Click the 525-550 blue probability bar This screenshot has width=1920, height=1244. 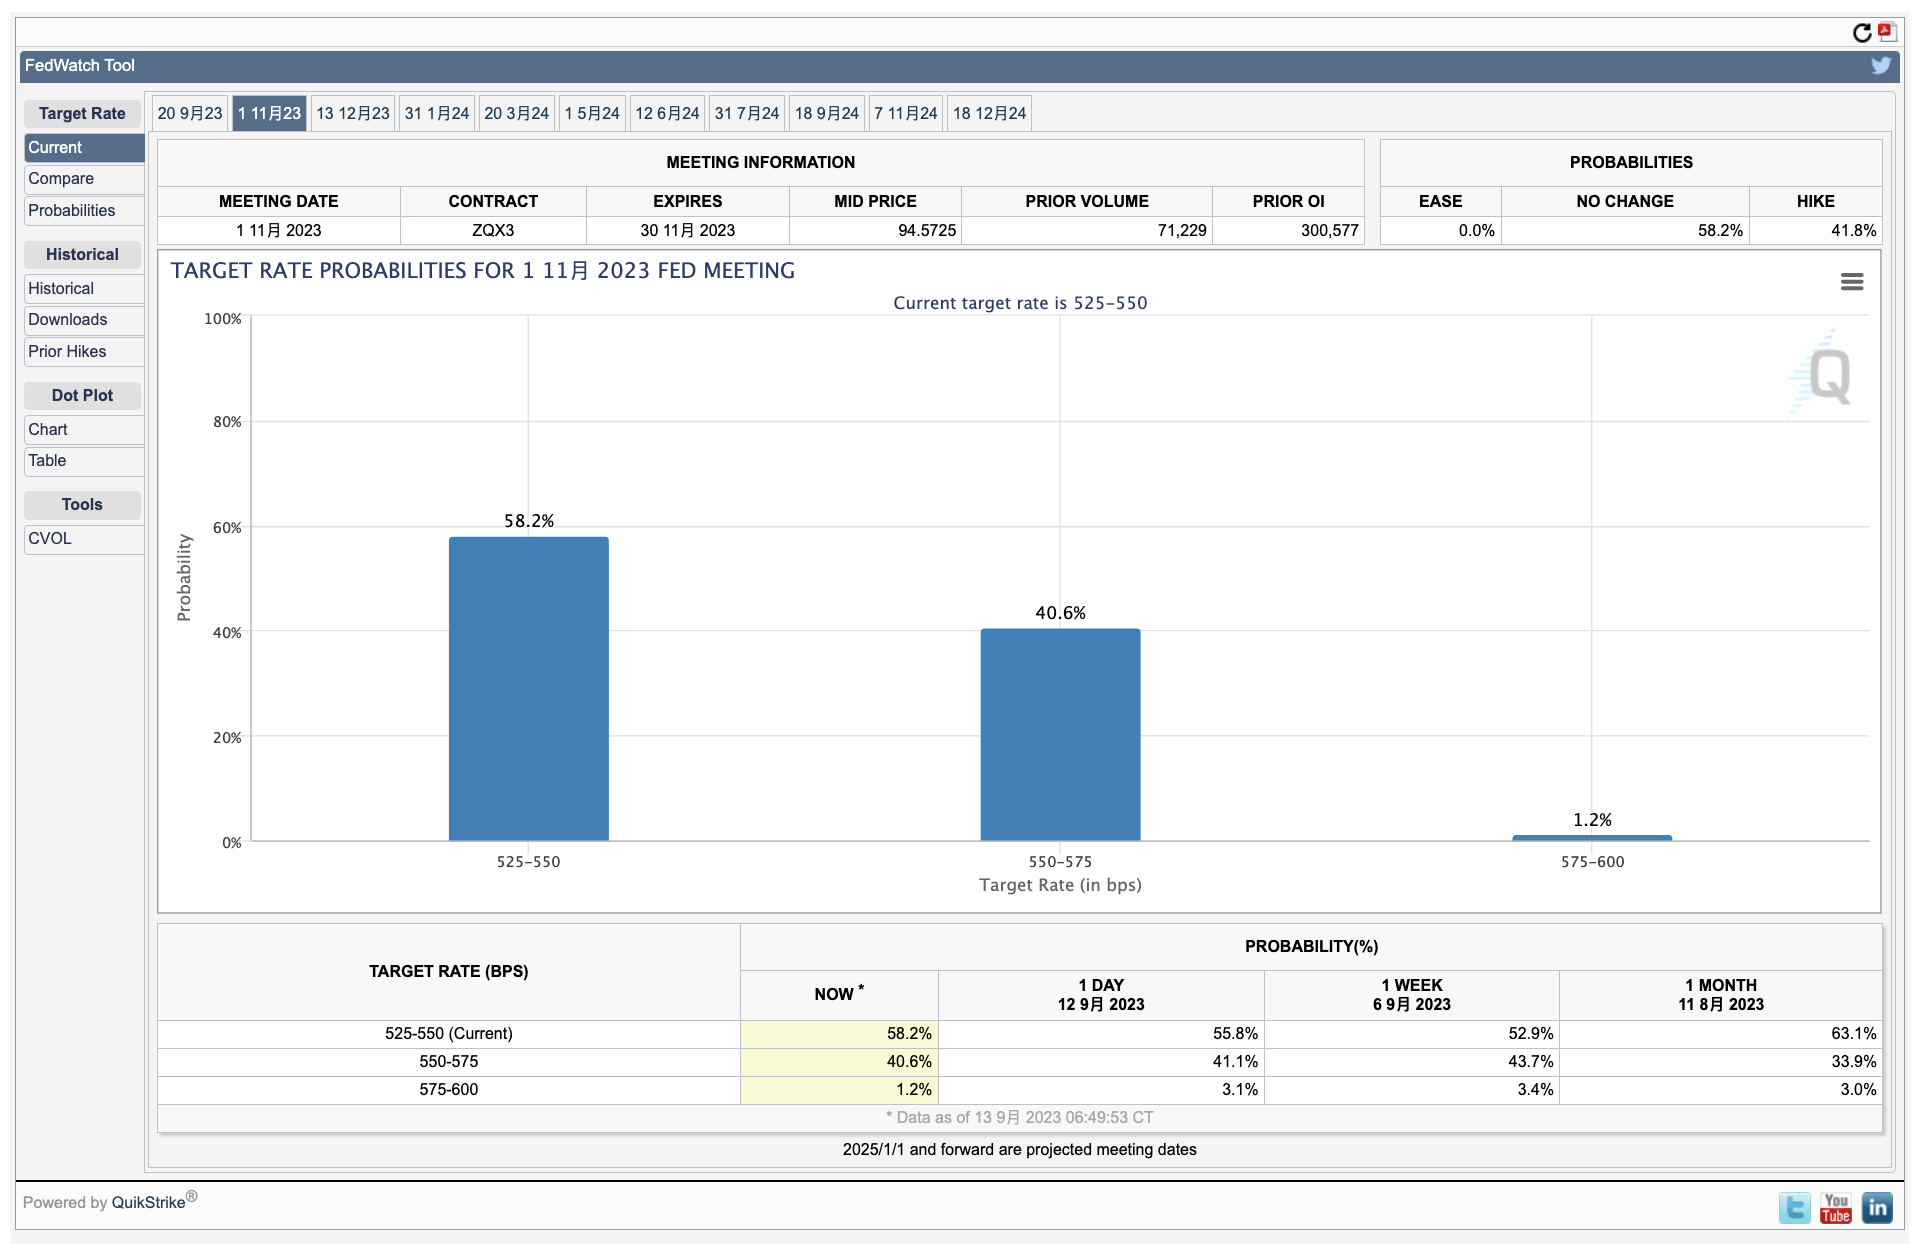[x=528, y=690]
